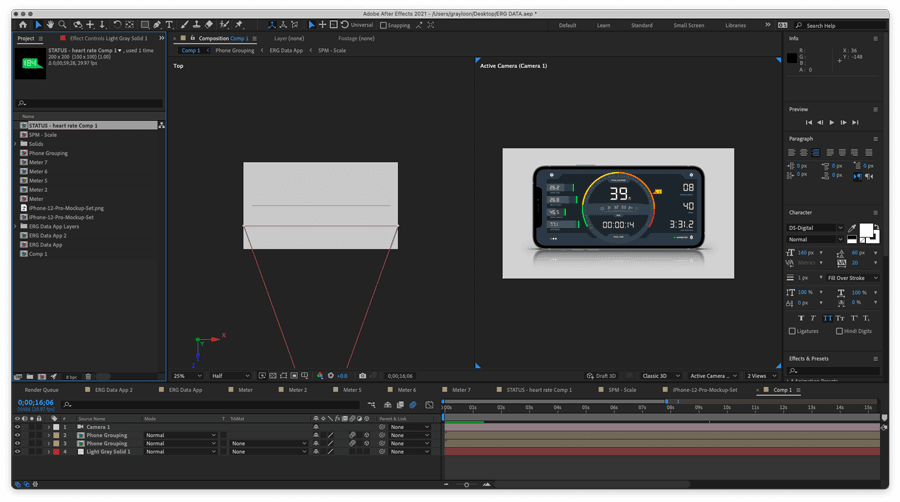Viewport: 900px width, 502px height.
Task: Open the Fill Over Stroke dropdown
Action: pyautogui.click(x=852, y=278)
